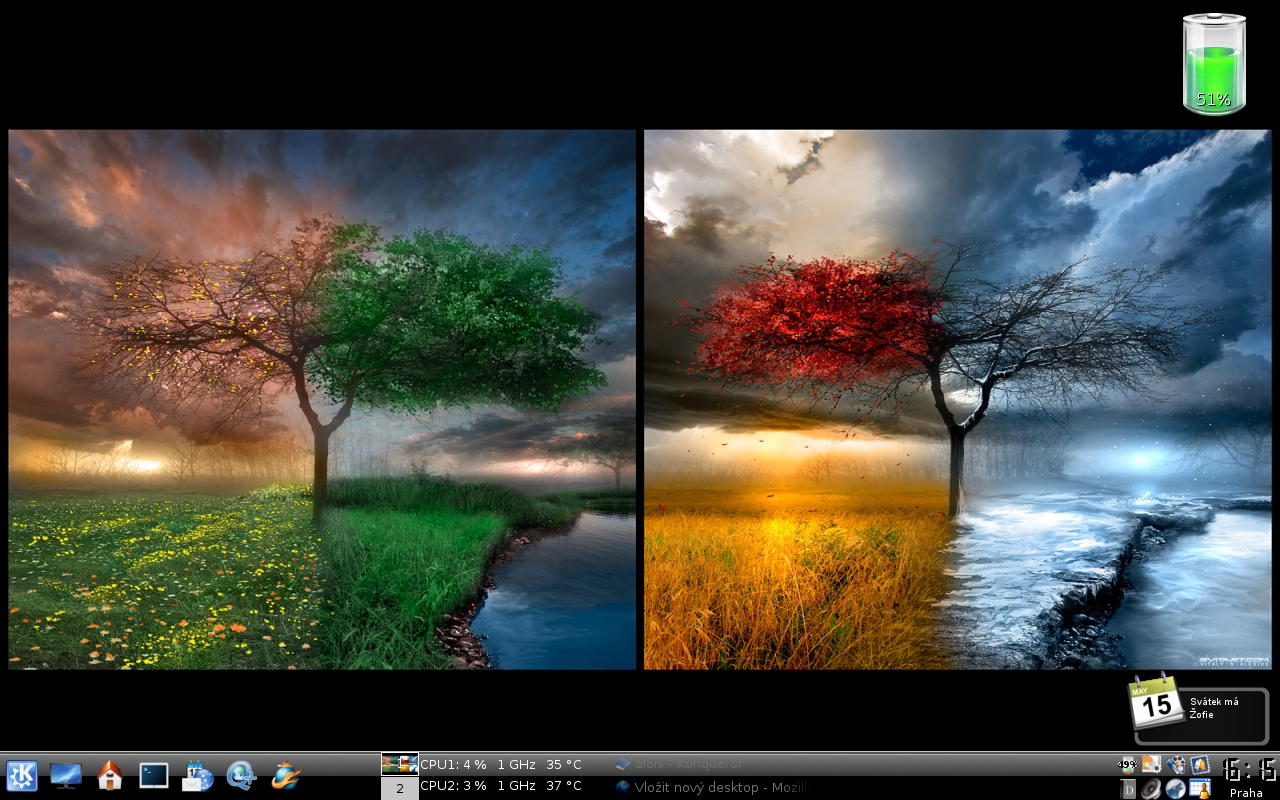Click the blue bird tray icon

[1176, 789]
